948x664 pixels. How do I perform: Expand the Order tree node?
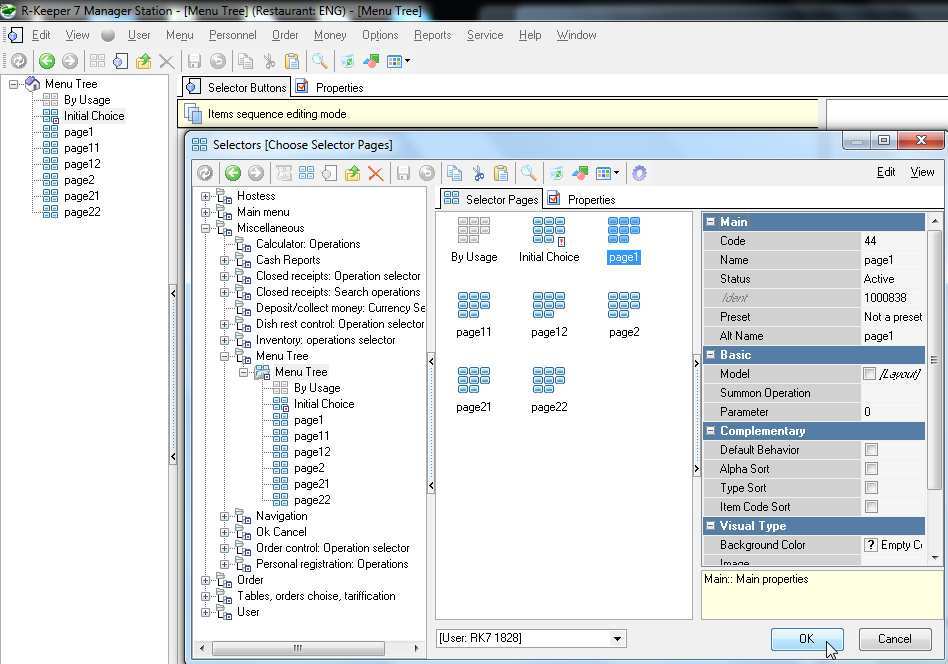coord(206,581)
